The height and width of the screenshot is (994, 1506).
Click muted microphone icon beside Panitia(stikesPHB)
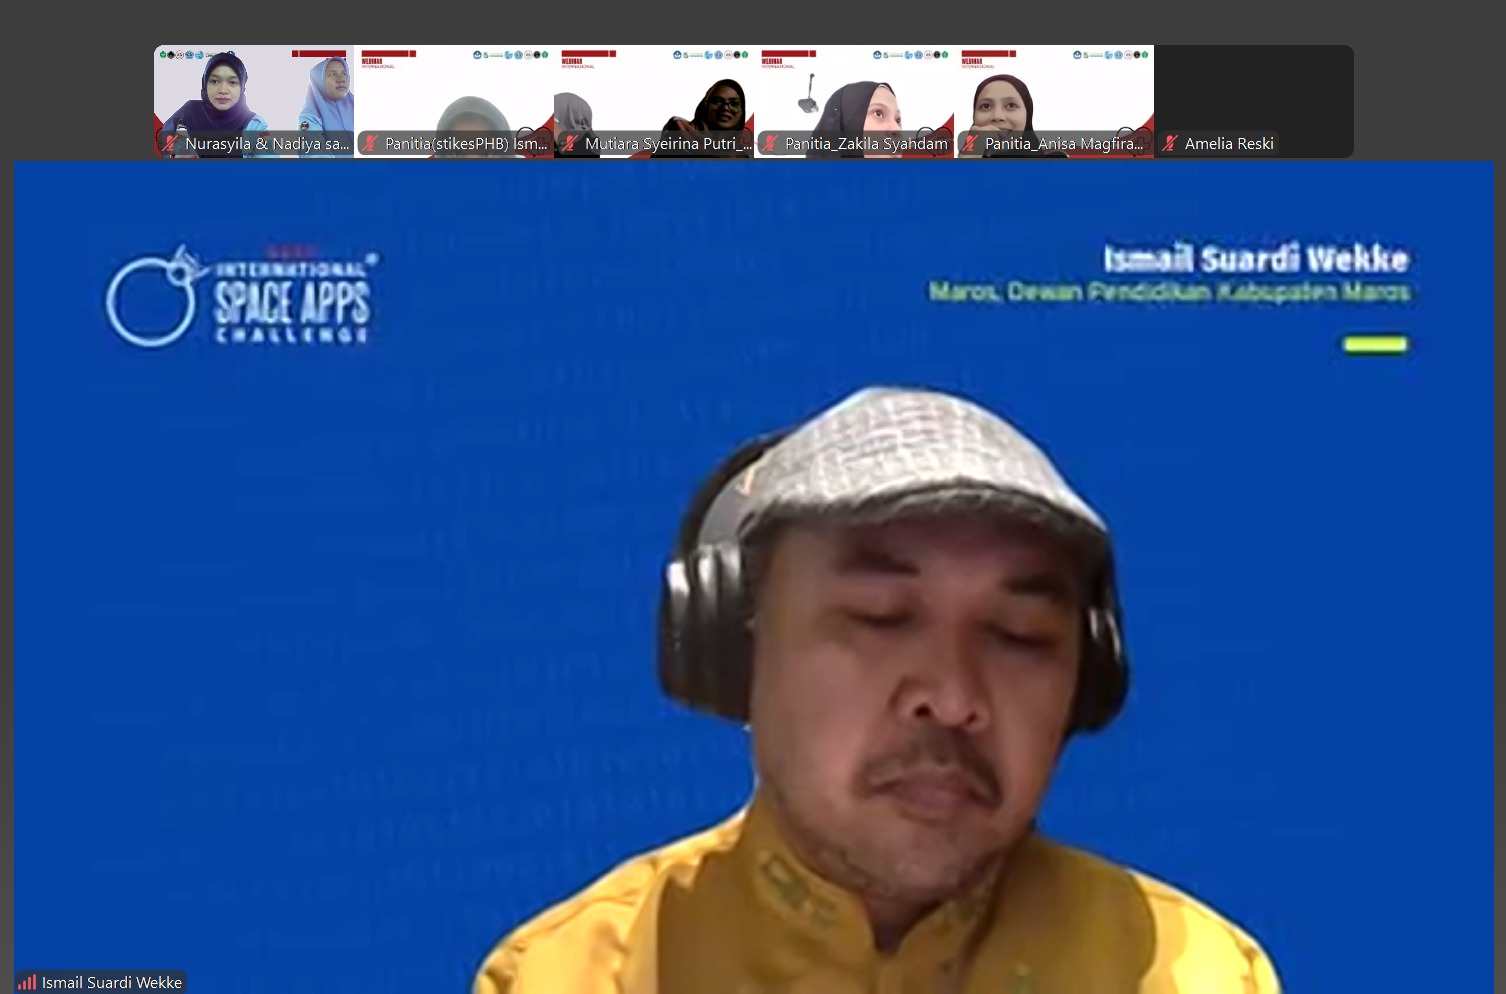click(370, 144)
